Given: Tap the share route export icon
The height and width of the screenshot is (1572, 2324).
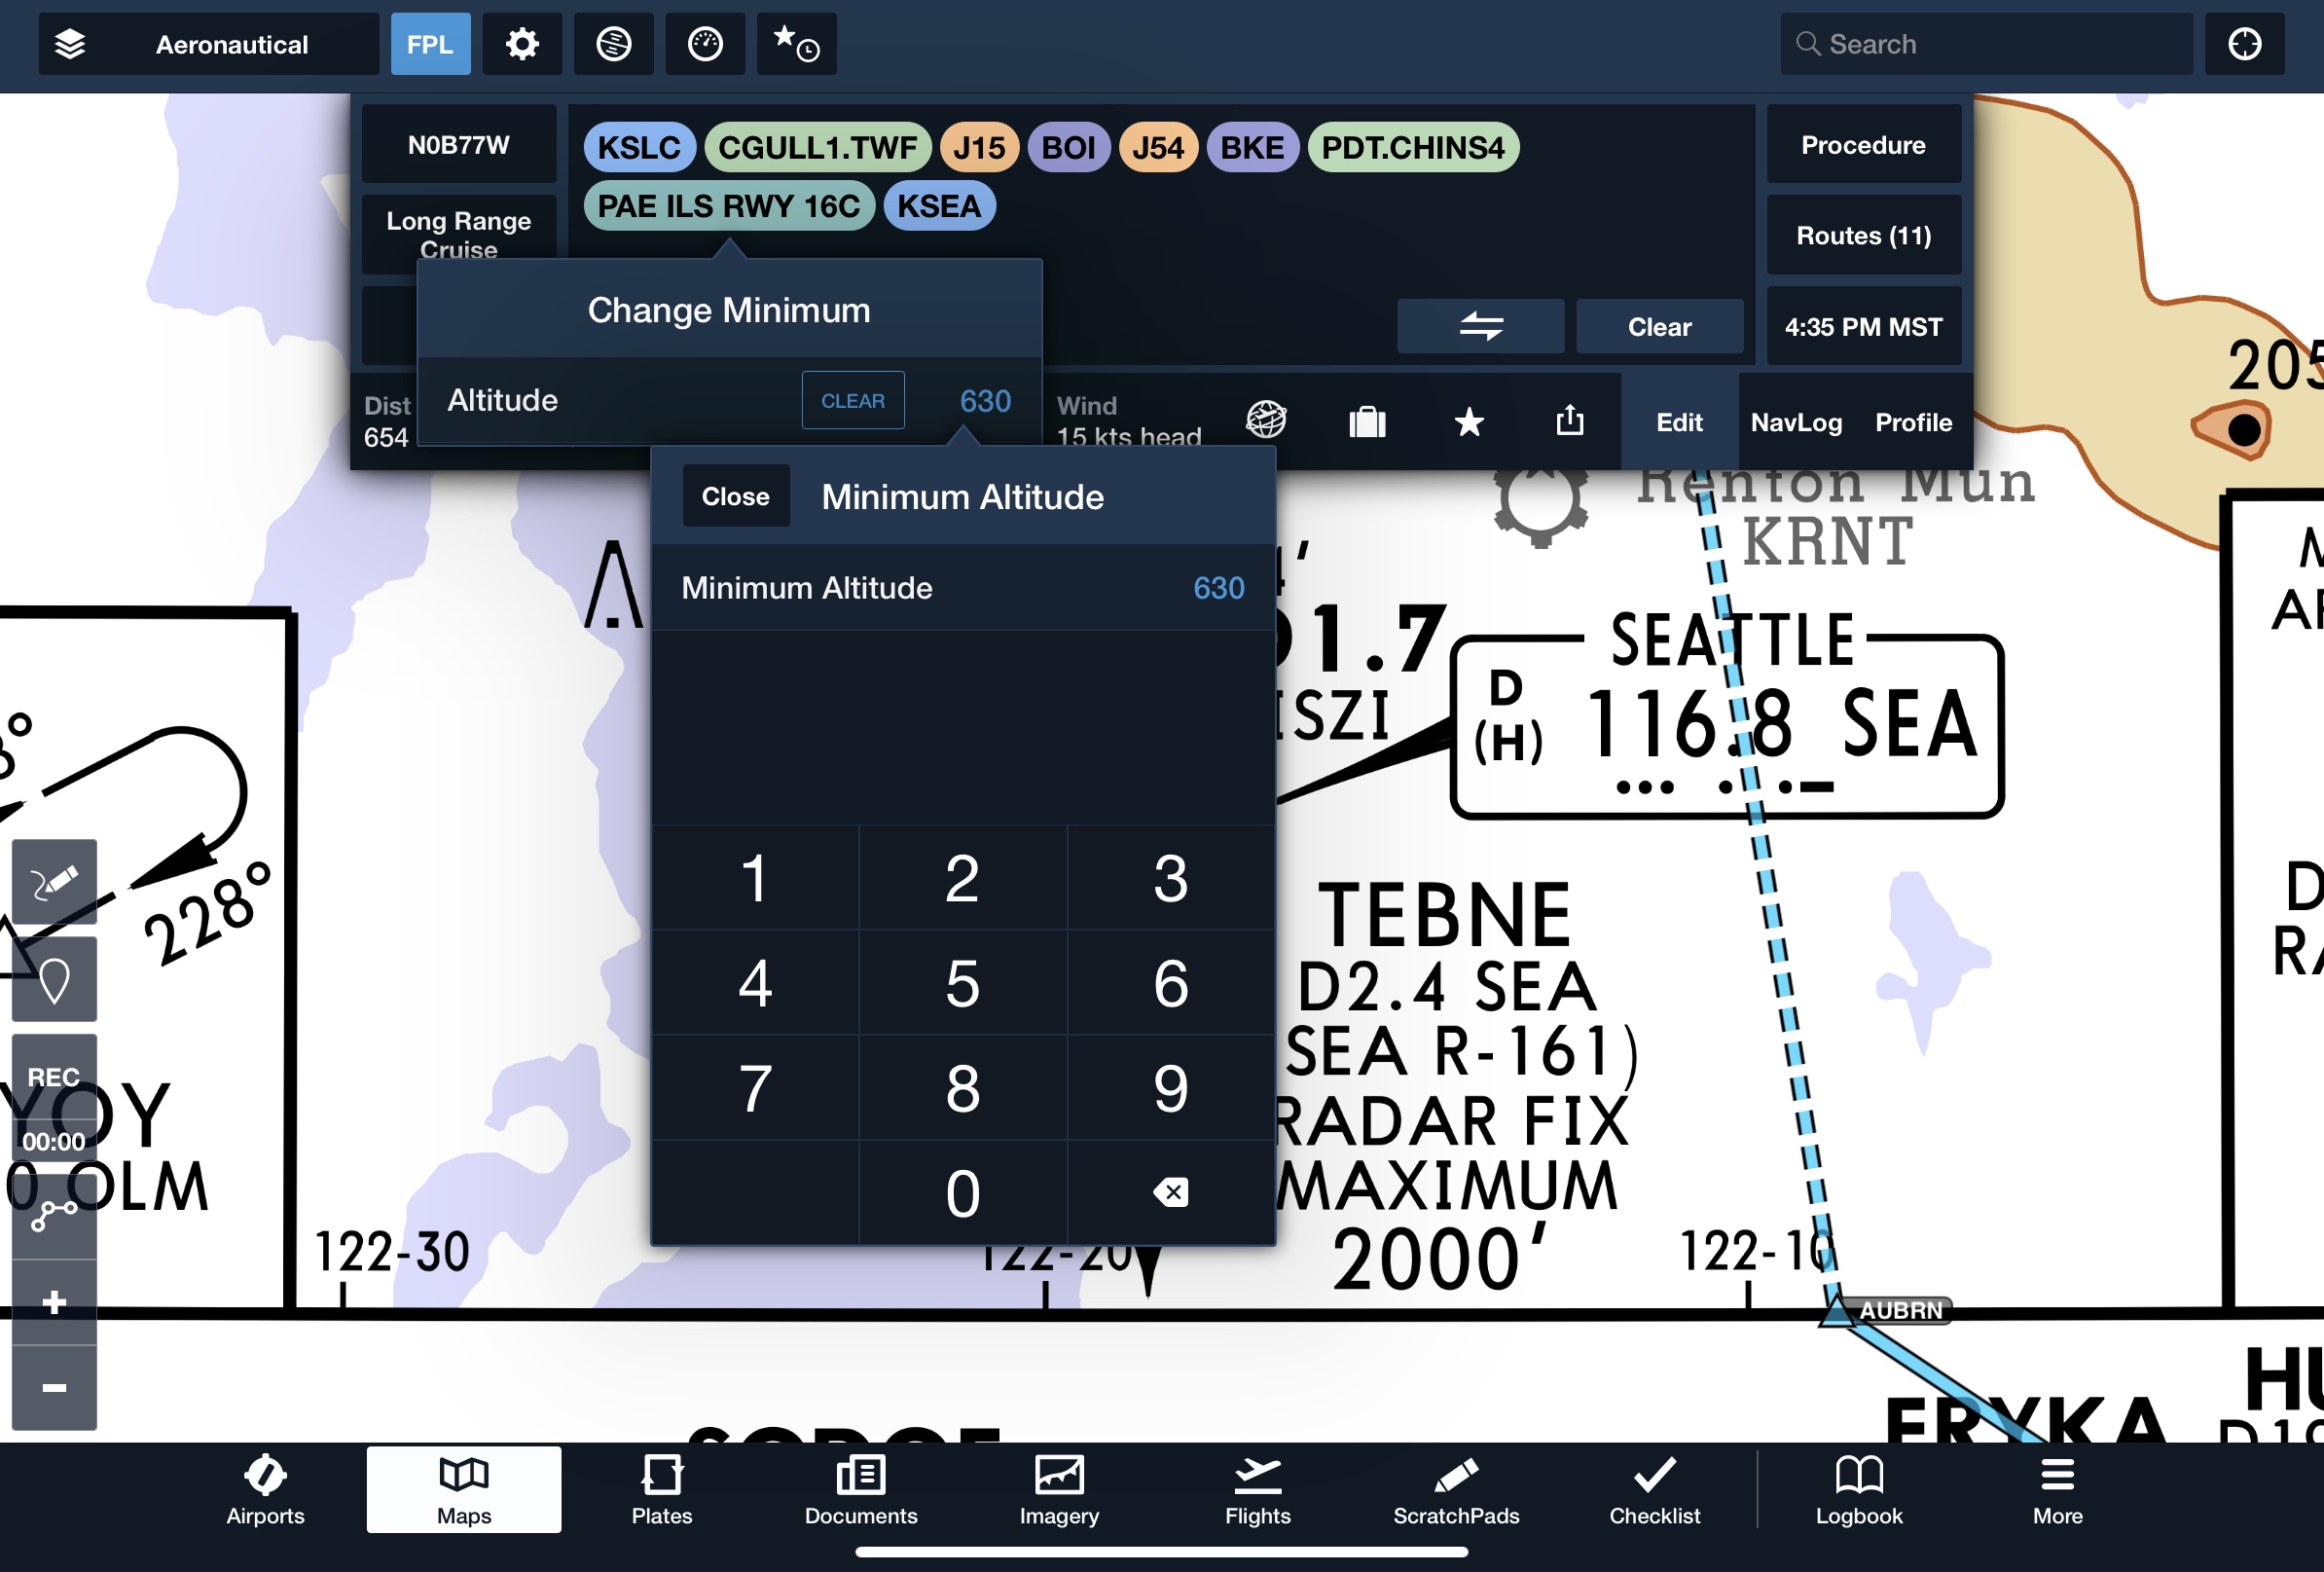Looking at the screenshot, I should click(1569, 421).
